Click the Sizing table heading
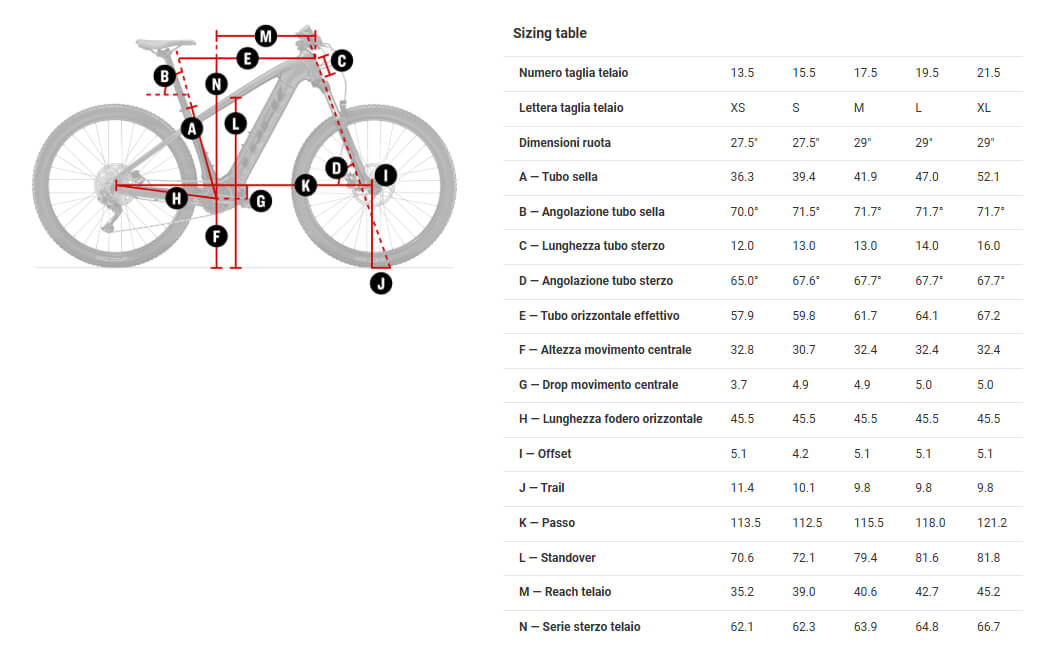Screen dimensions: 1056x657 click(550, 33)
